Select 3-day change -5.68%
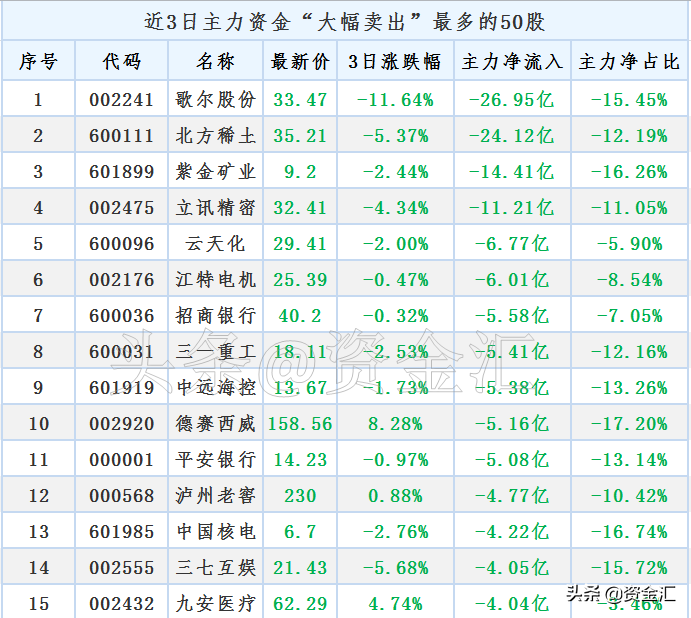 click(395, 568)
